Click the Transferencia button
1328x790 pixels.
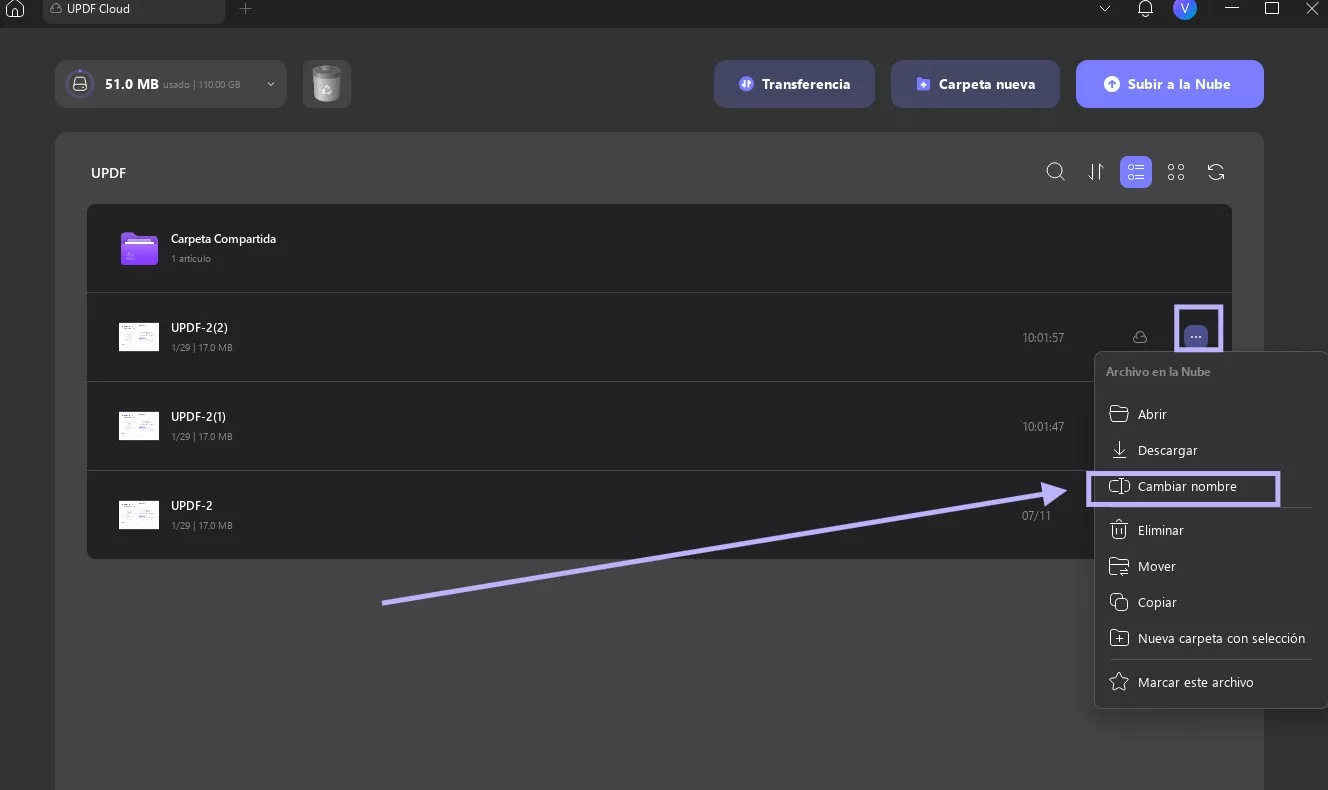[794, 84]
